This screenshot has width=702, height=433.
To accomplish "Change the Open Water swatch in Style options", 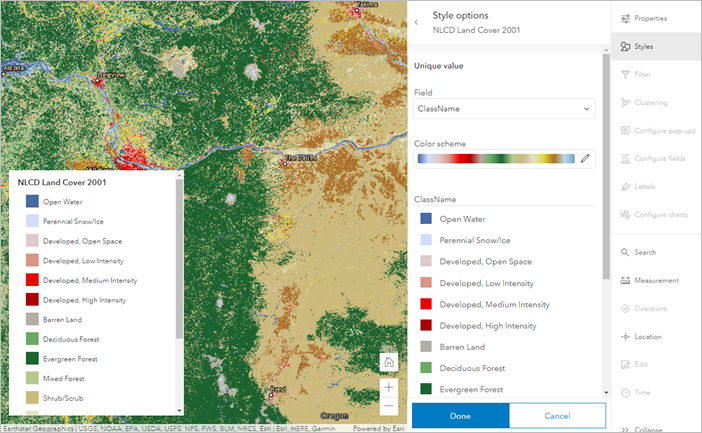I will [x=426, y=219].
